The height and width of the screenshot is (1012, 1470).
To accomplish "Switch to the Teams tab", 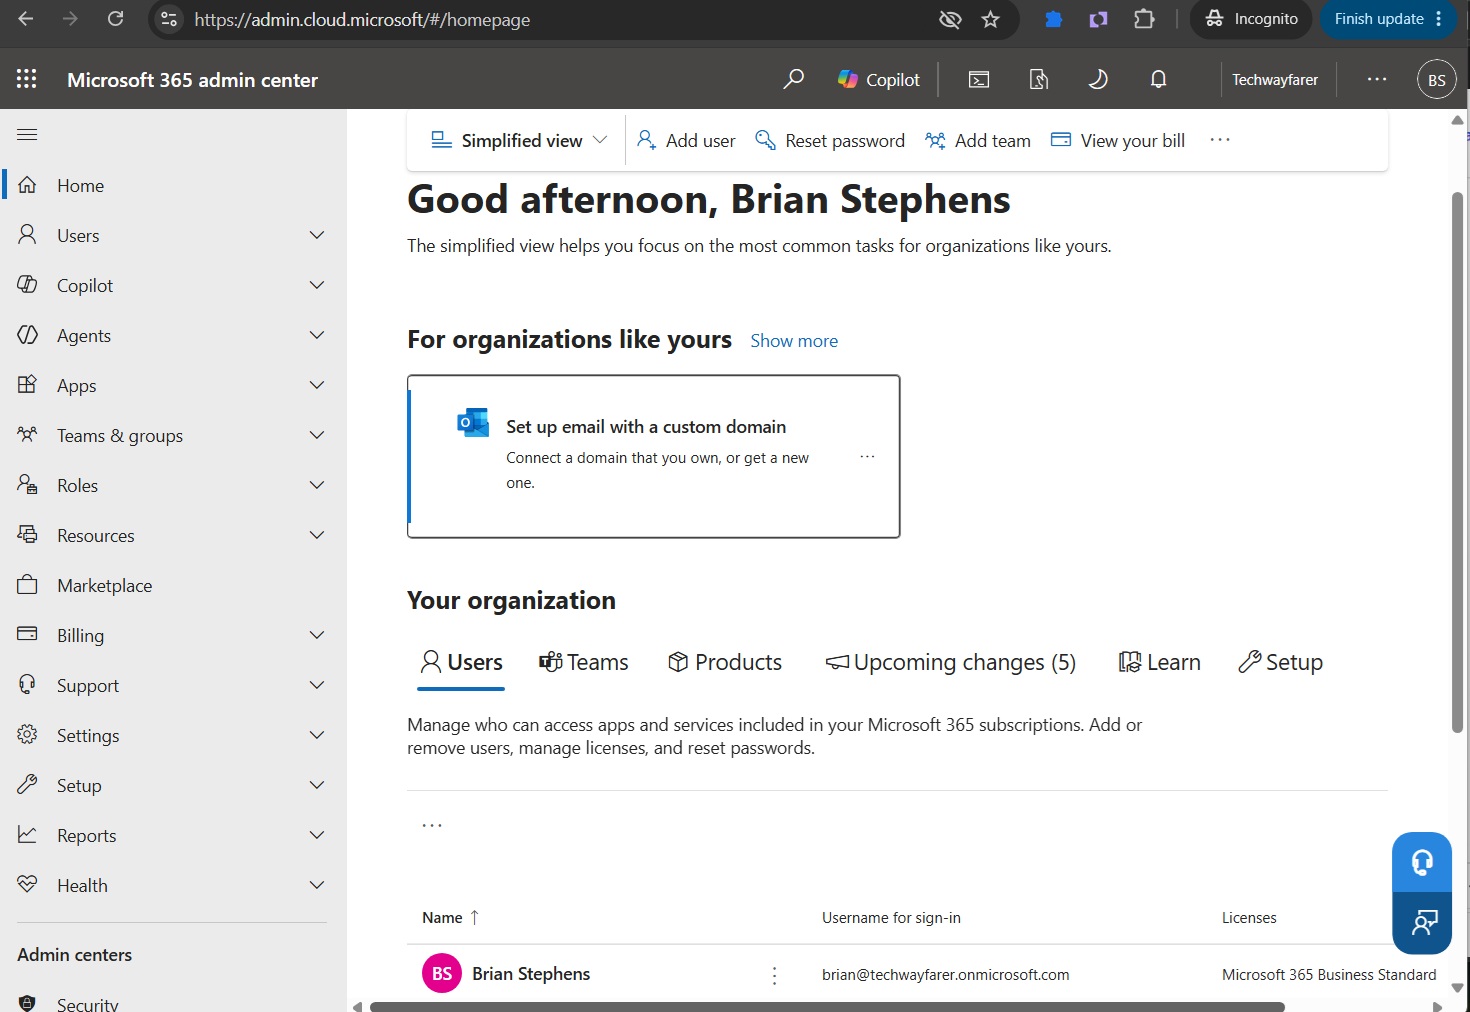I will point(584,662).
